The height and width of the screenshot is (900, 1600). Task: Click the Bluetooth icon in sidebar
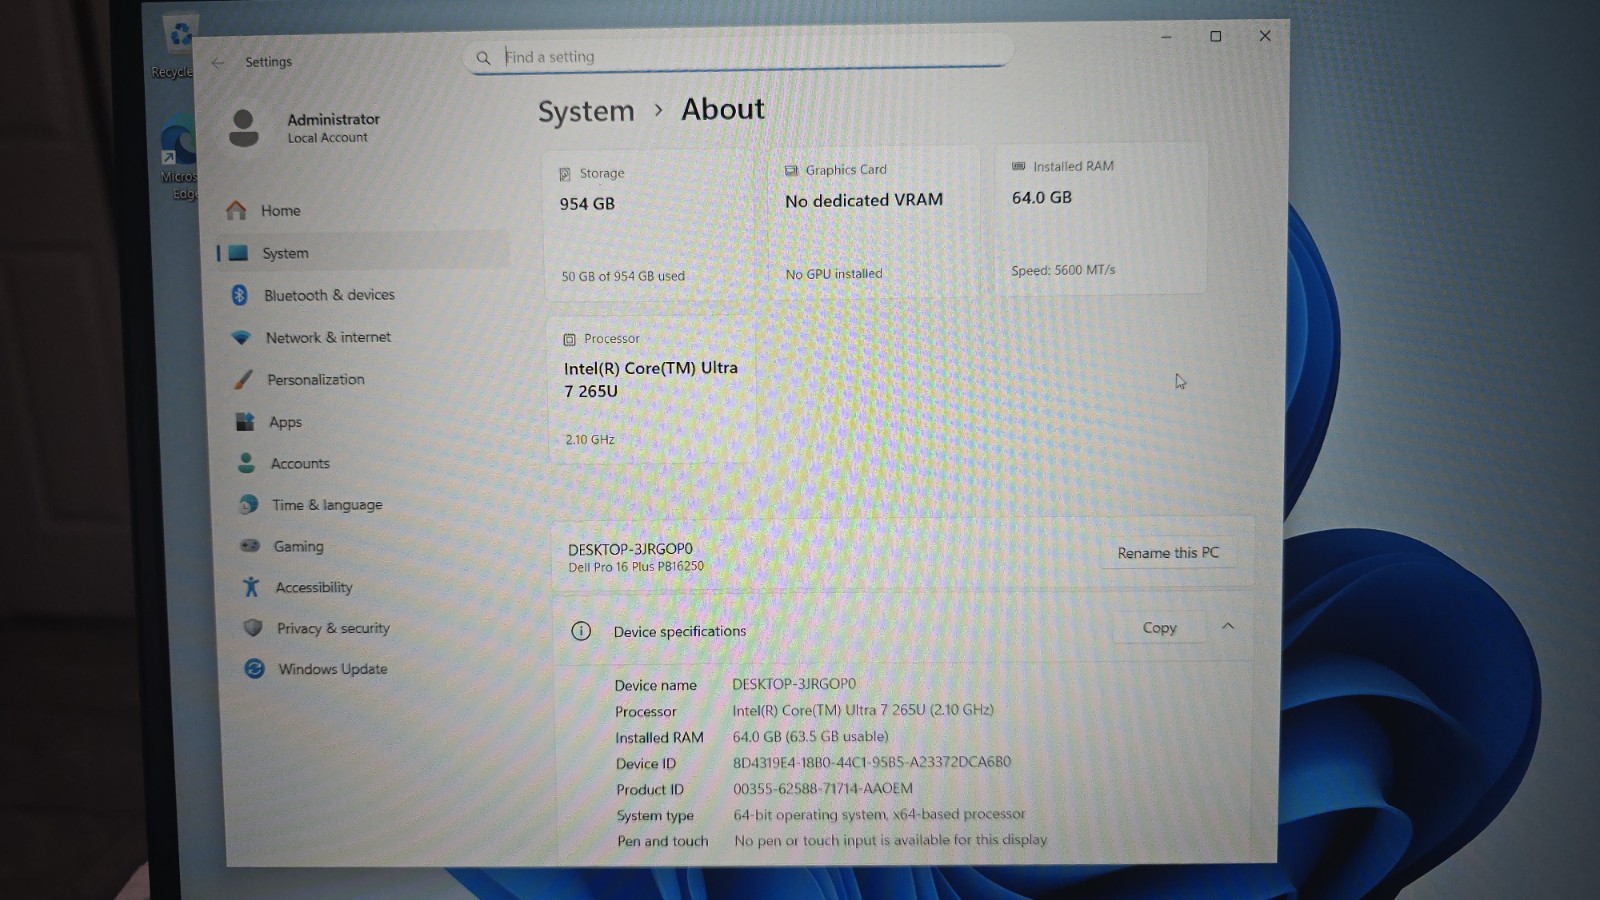pyautogui.click(x=239, y=295)
